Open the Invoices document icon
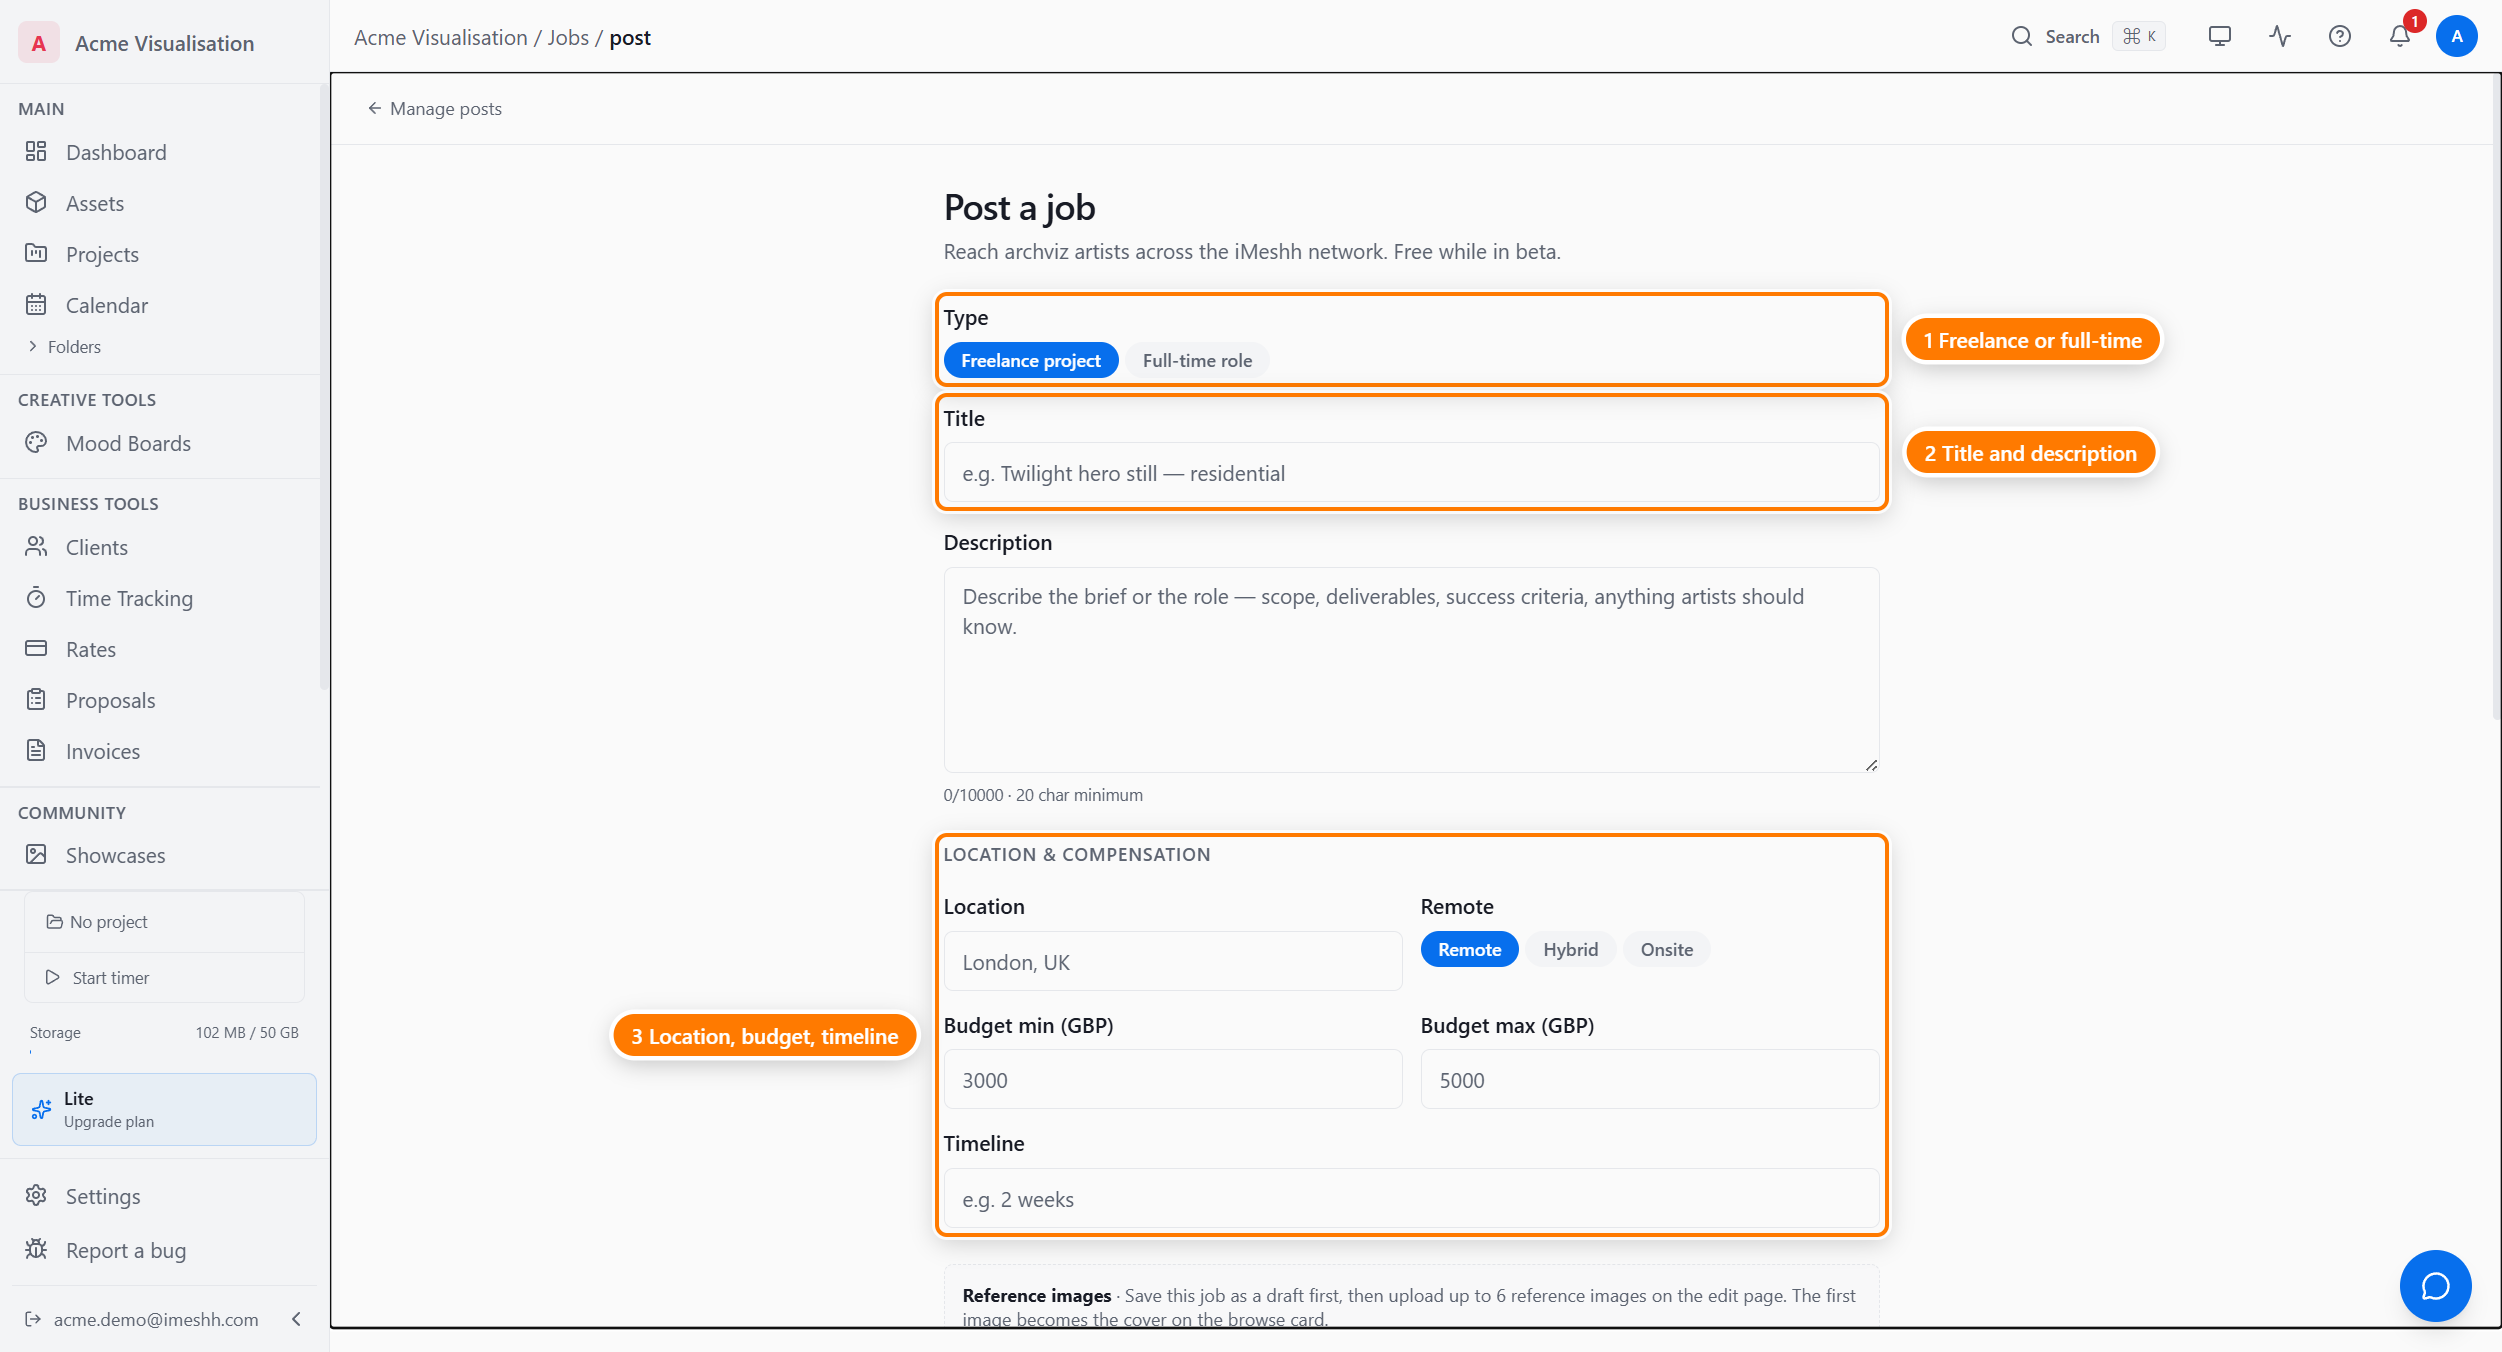This screenshot has width=2502, height=1352. [x=36, y=751]
